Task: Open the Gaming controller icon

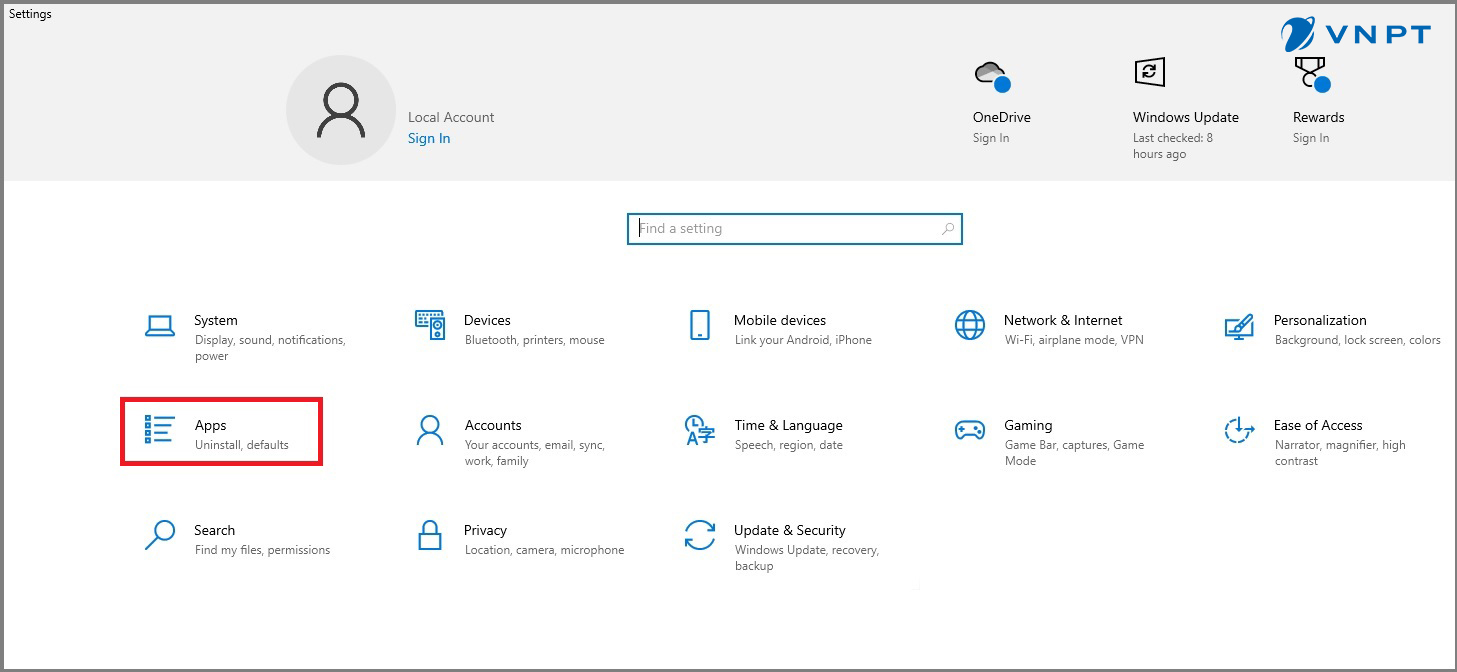Action: (969, 430)
